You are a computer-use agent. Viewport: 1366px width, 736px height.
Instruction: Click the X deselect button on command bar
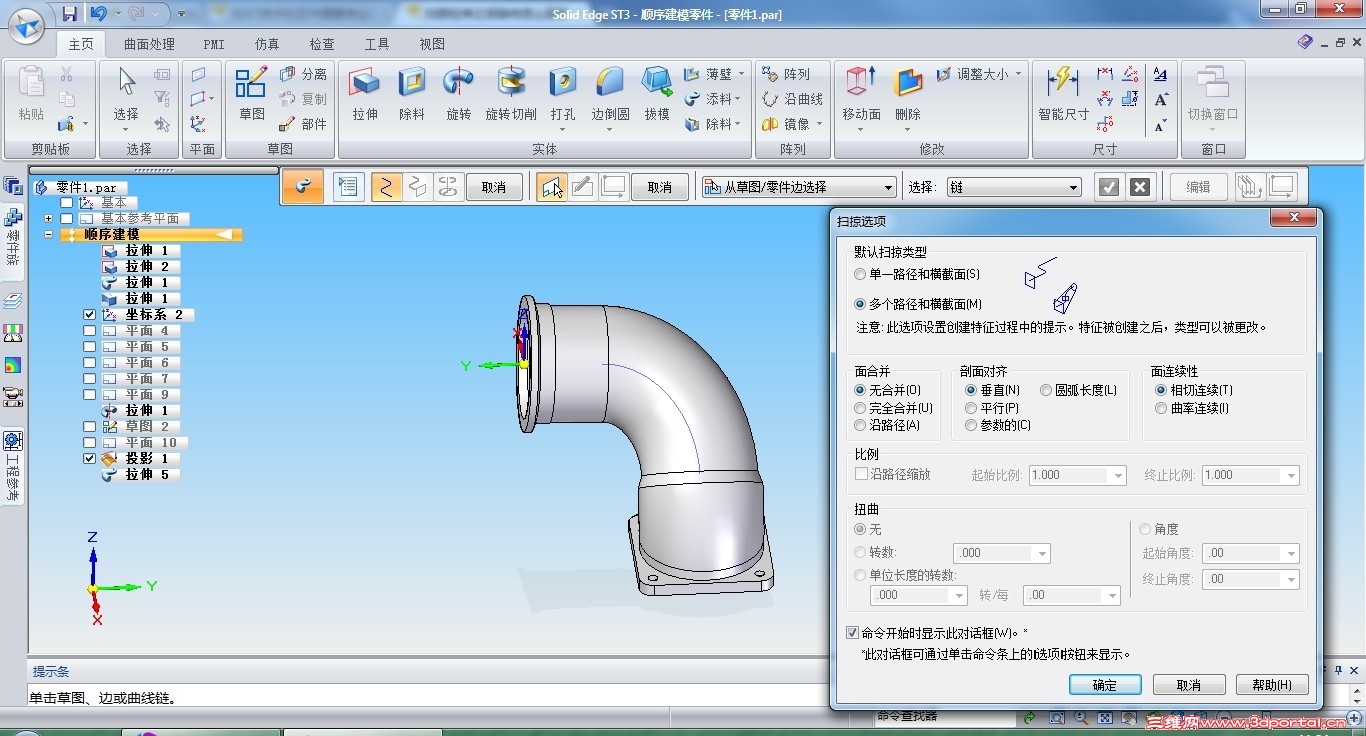(1139, 187)
